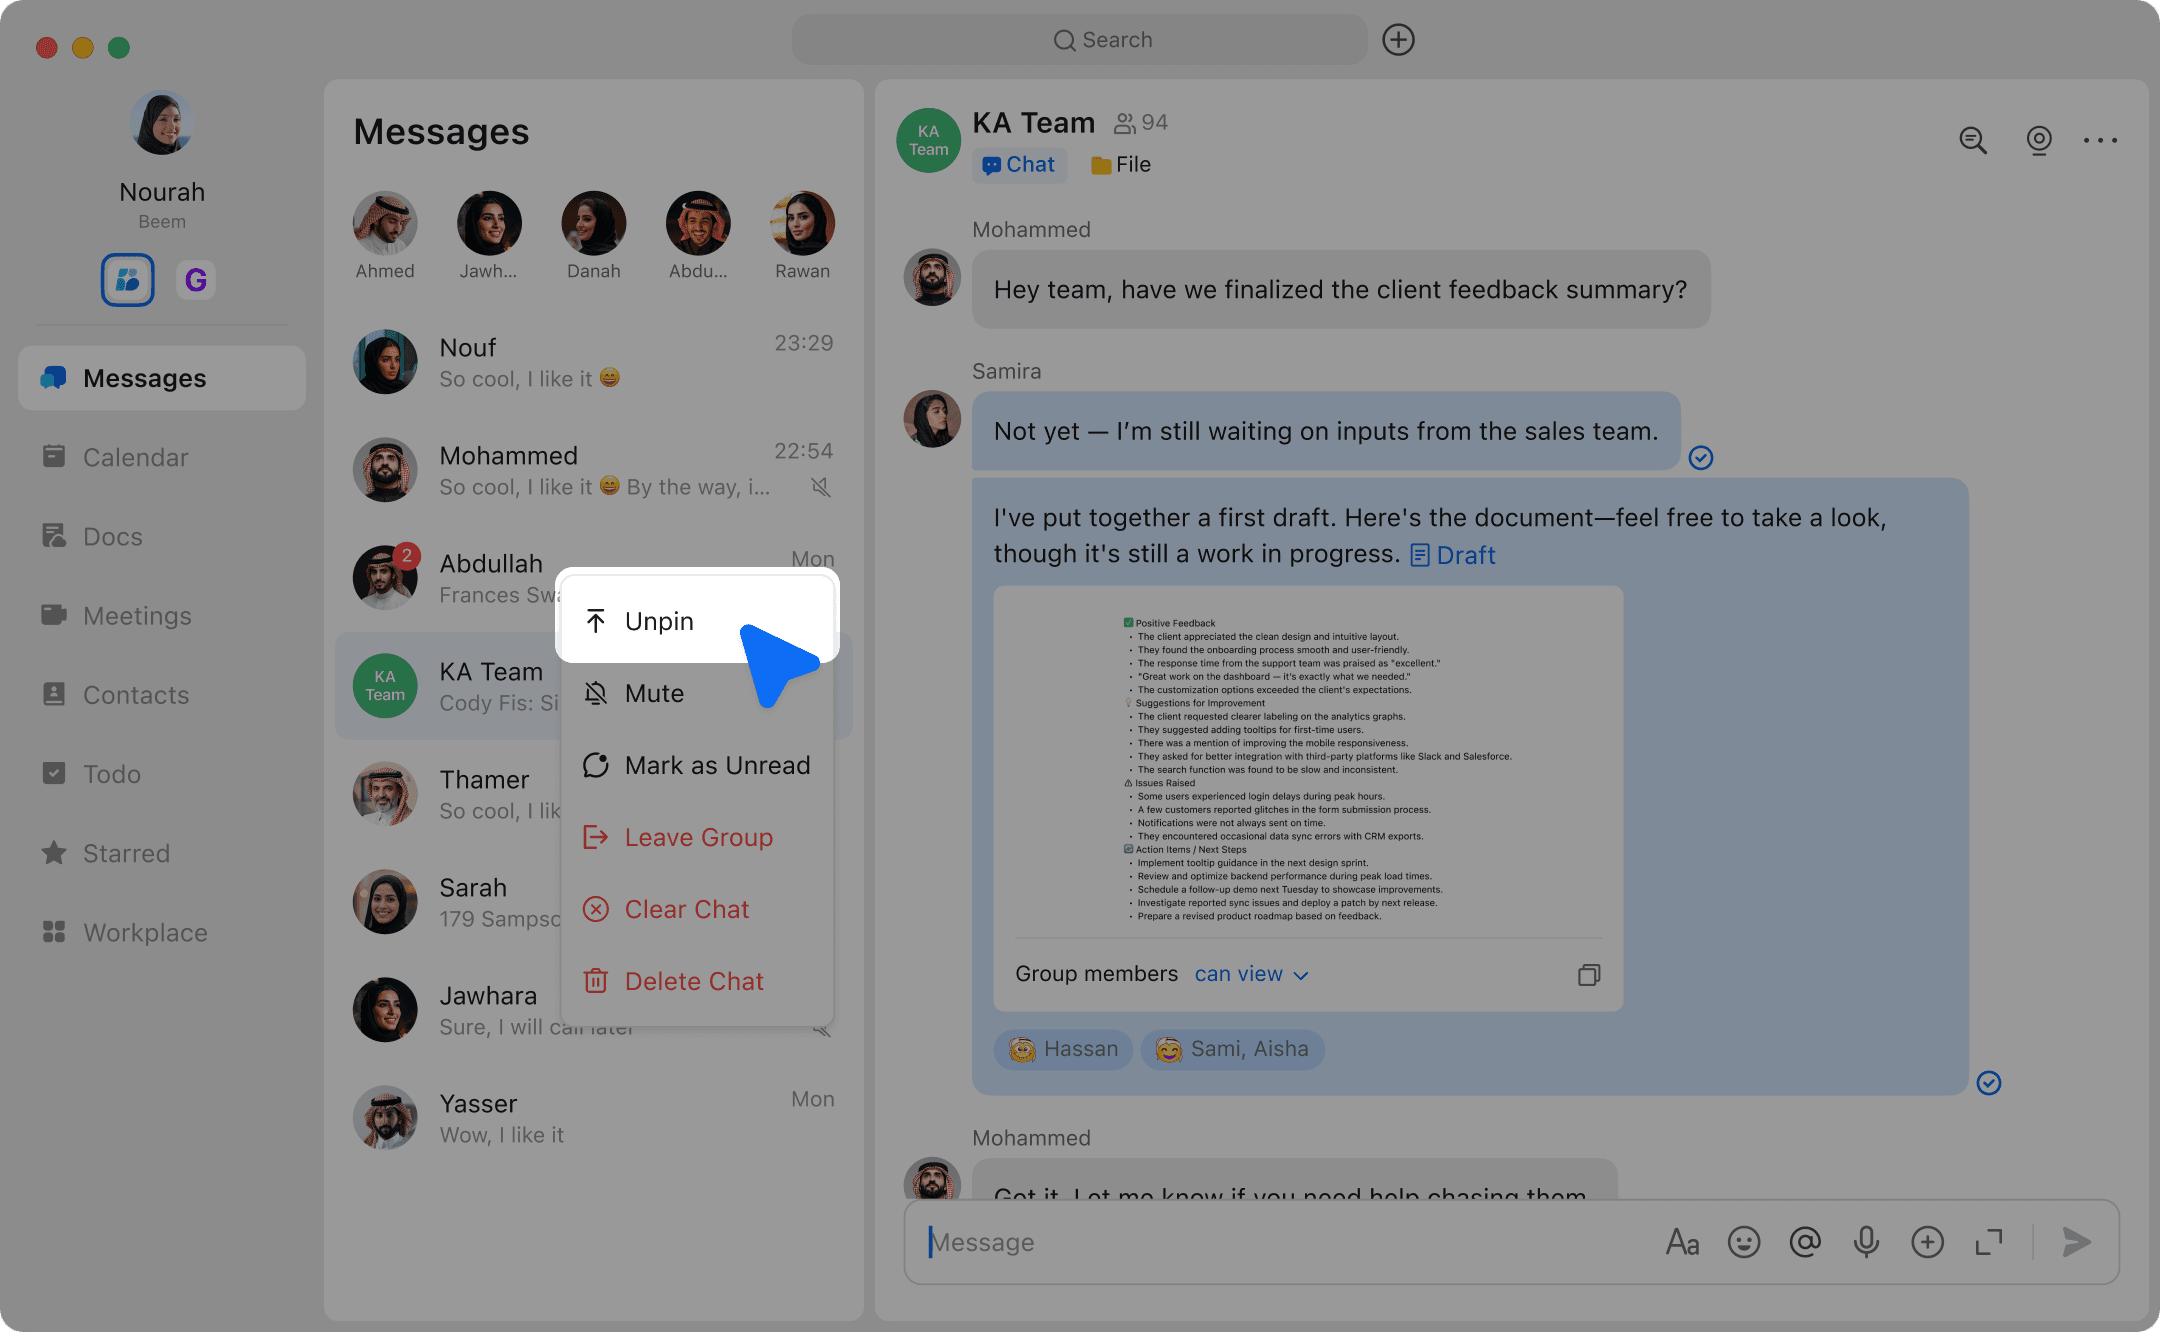Viewport: 2160px width, 1332px height.
Task: Toggle the Sami, Aisha reaction
Action: pyautogui.click(x=1232, y=1049)
